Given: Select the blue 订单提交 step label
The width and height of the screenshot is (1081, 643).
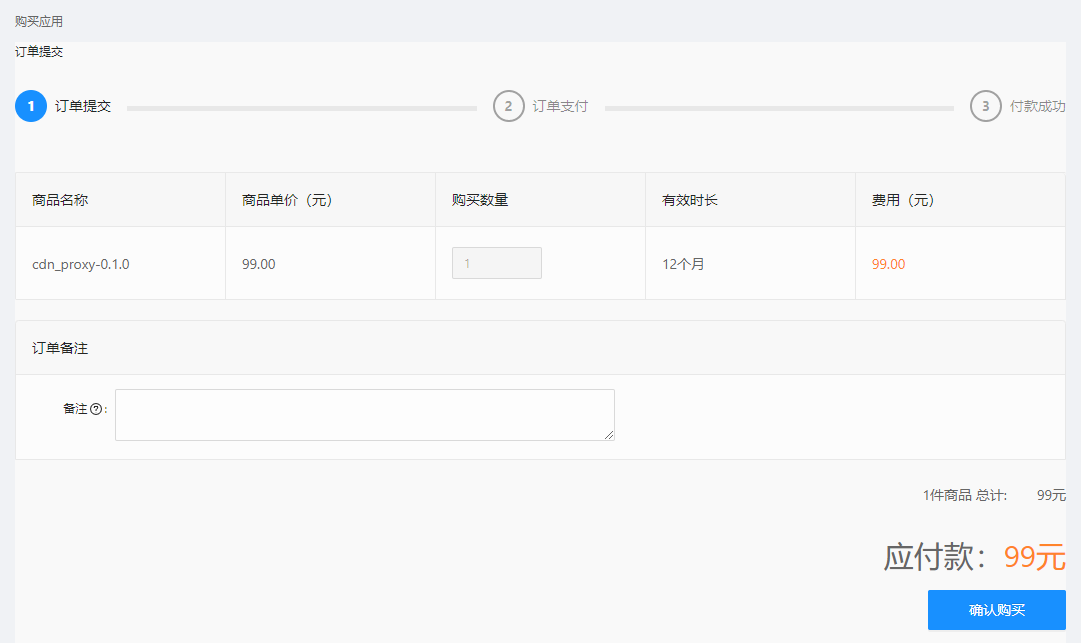Looking at the screenshot, I should 83,106.
